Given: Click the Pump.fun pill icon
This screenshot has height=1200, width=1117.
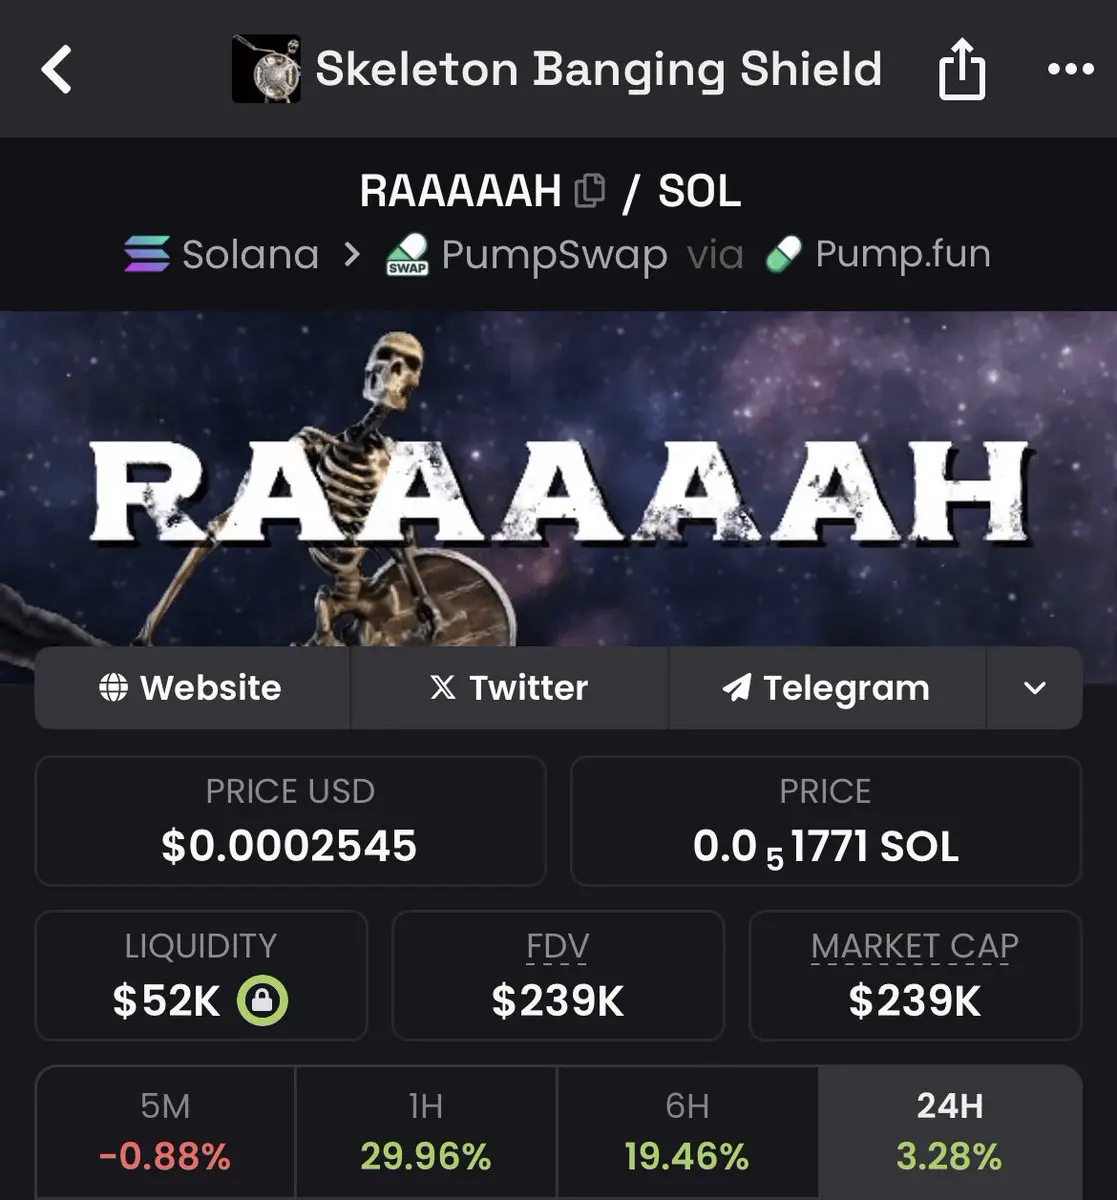Looking at the screenshot, I should 785,254.
